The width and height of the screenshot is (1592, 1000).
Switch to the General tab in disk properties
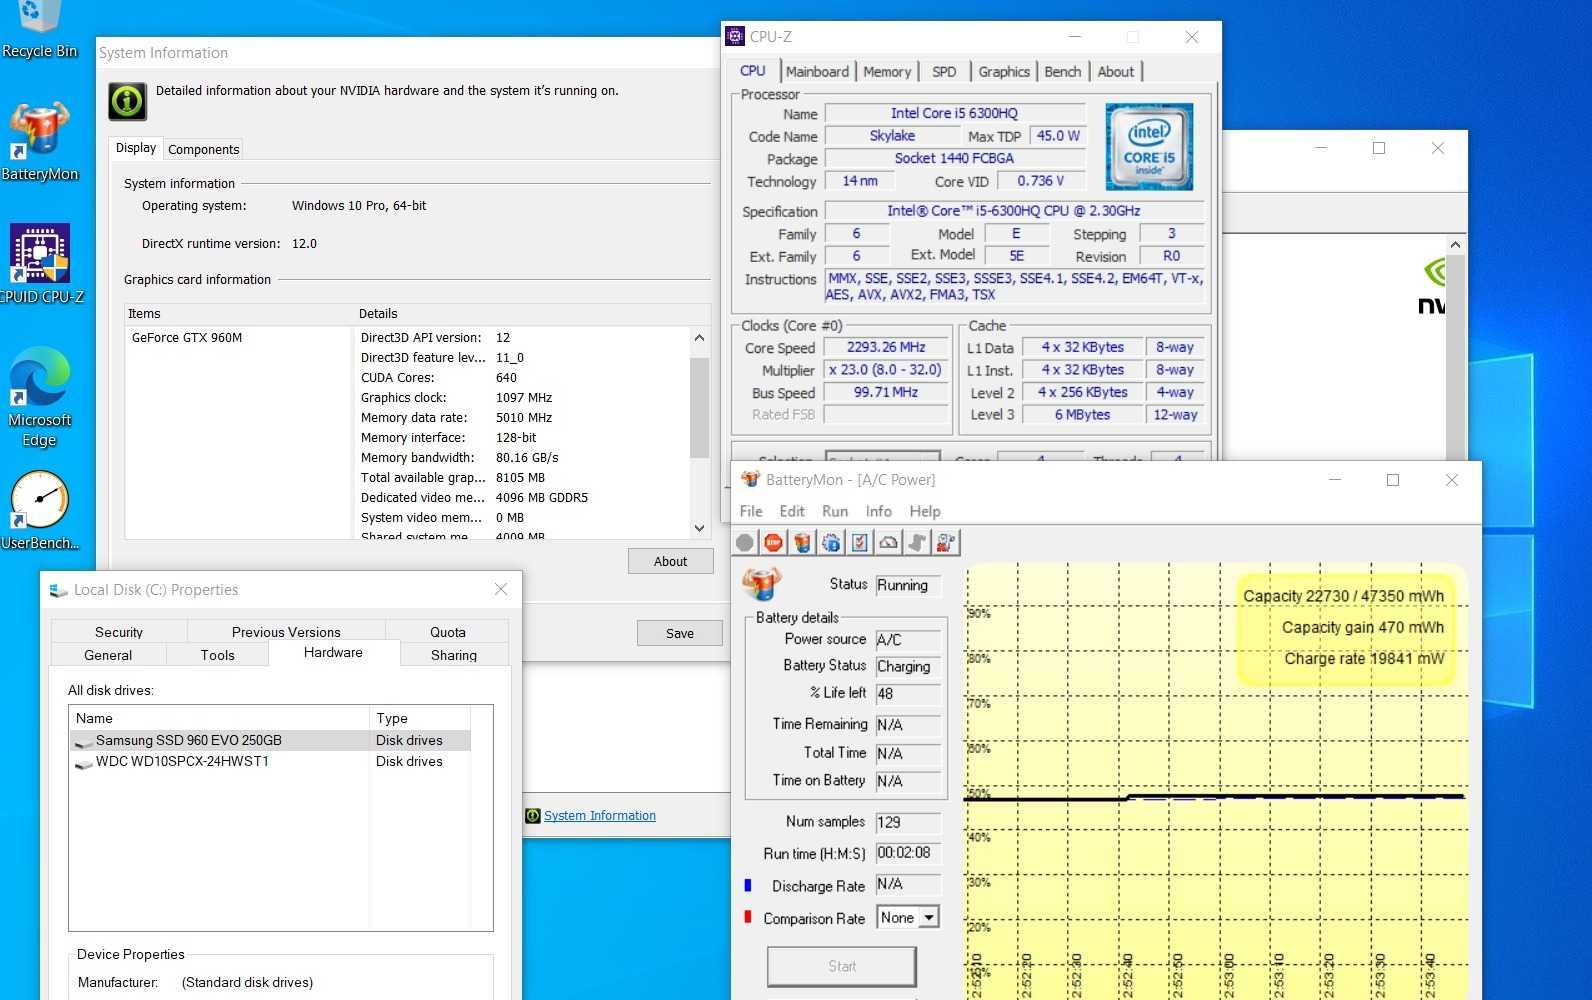[x=108, y=655]
